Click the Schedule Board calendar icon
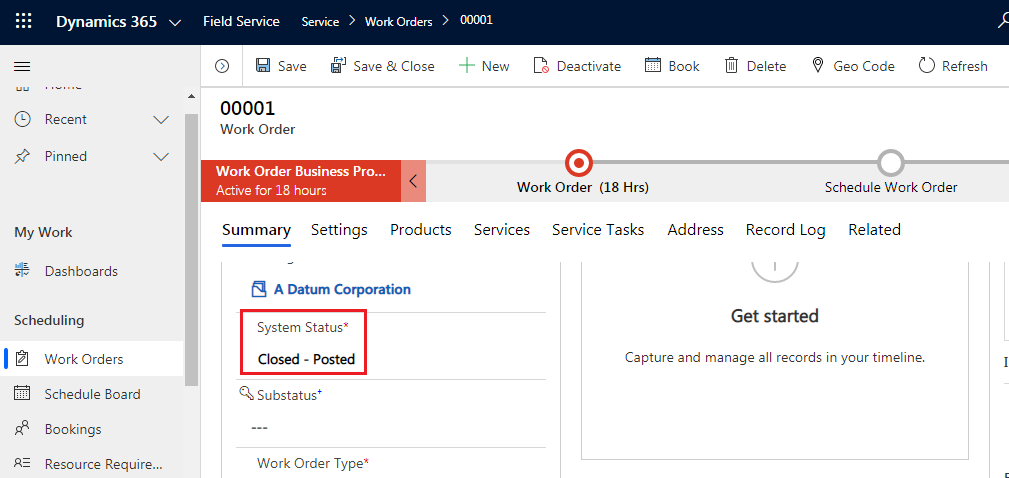 coord(23,393)
